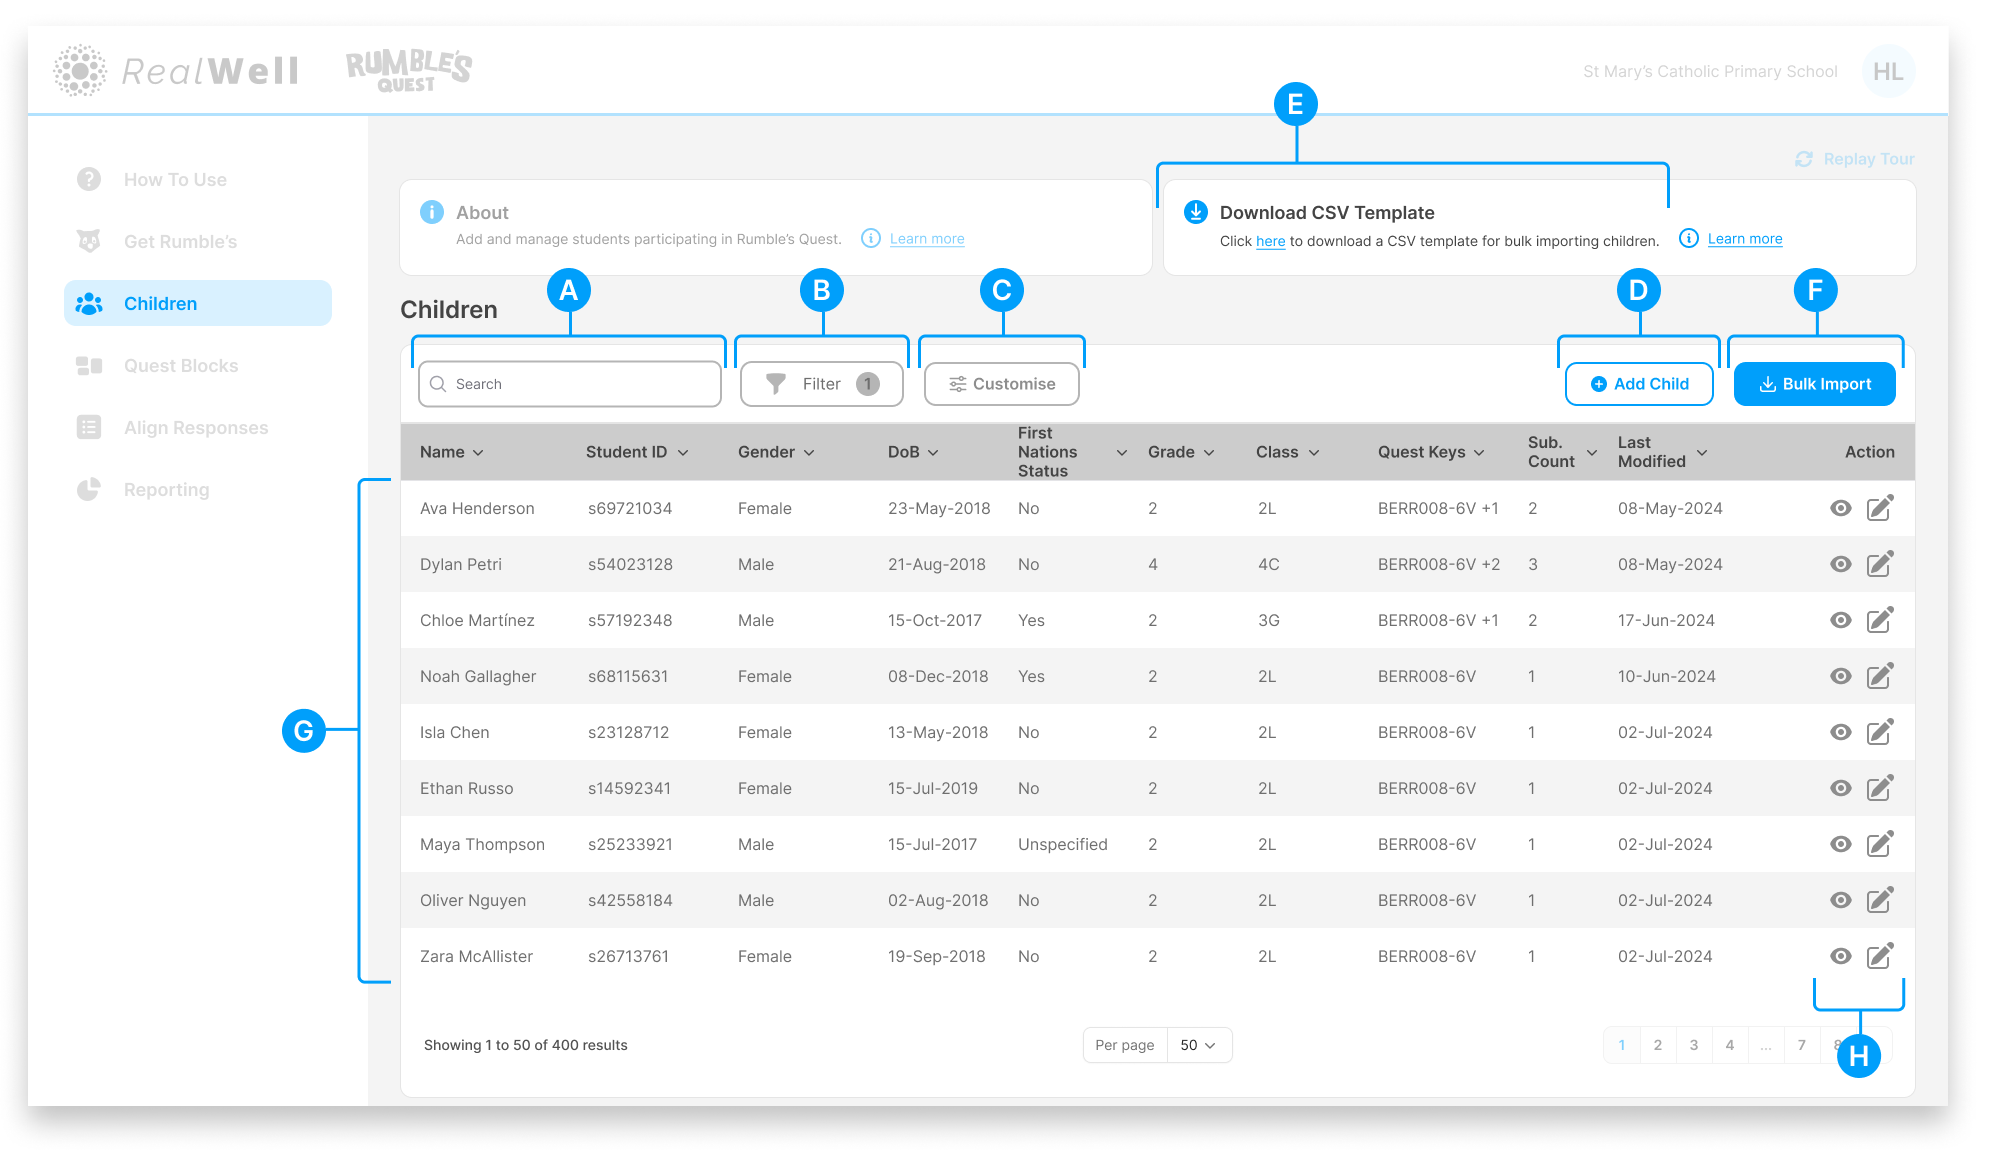Open the edit icon on Zara McAllister row

pyautogui.click(x=1879, y=956)
